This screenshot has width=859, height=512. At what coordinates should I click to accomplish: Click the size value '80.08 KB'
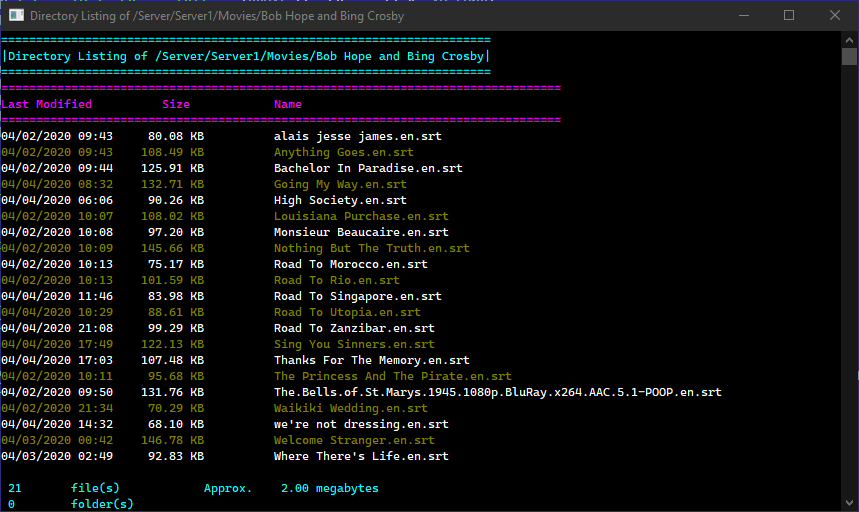[x=176, y=136]
